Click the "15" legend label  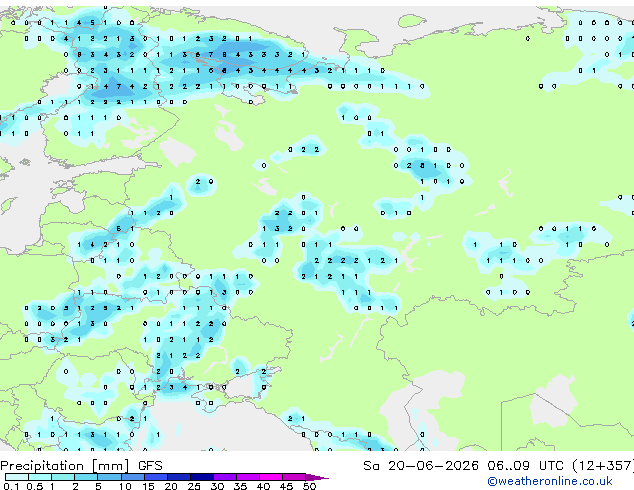(x=148, y=486)
